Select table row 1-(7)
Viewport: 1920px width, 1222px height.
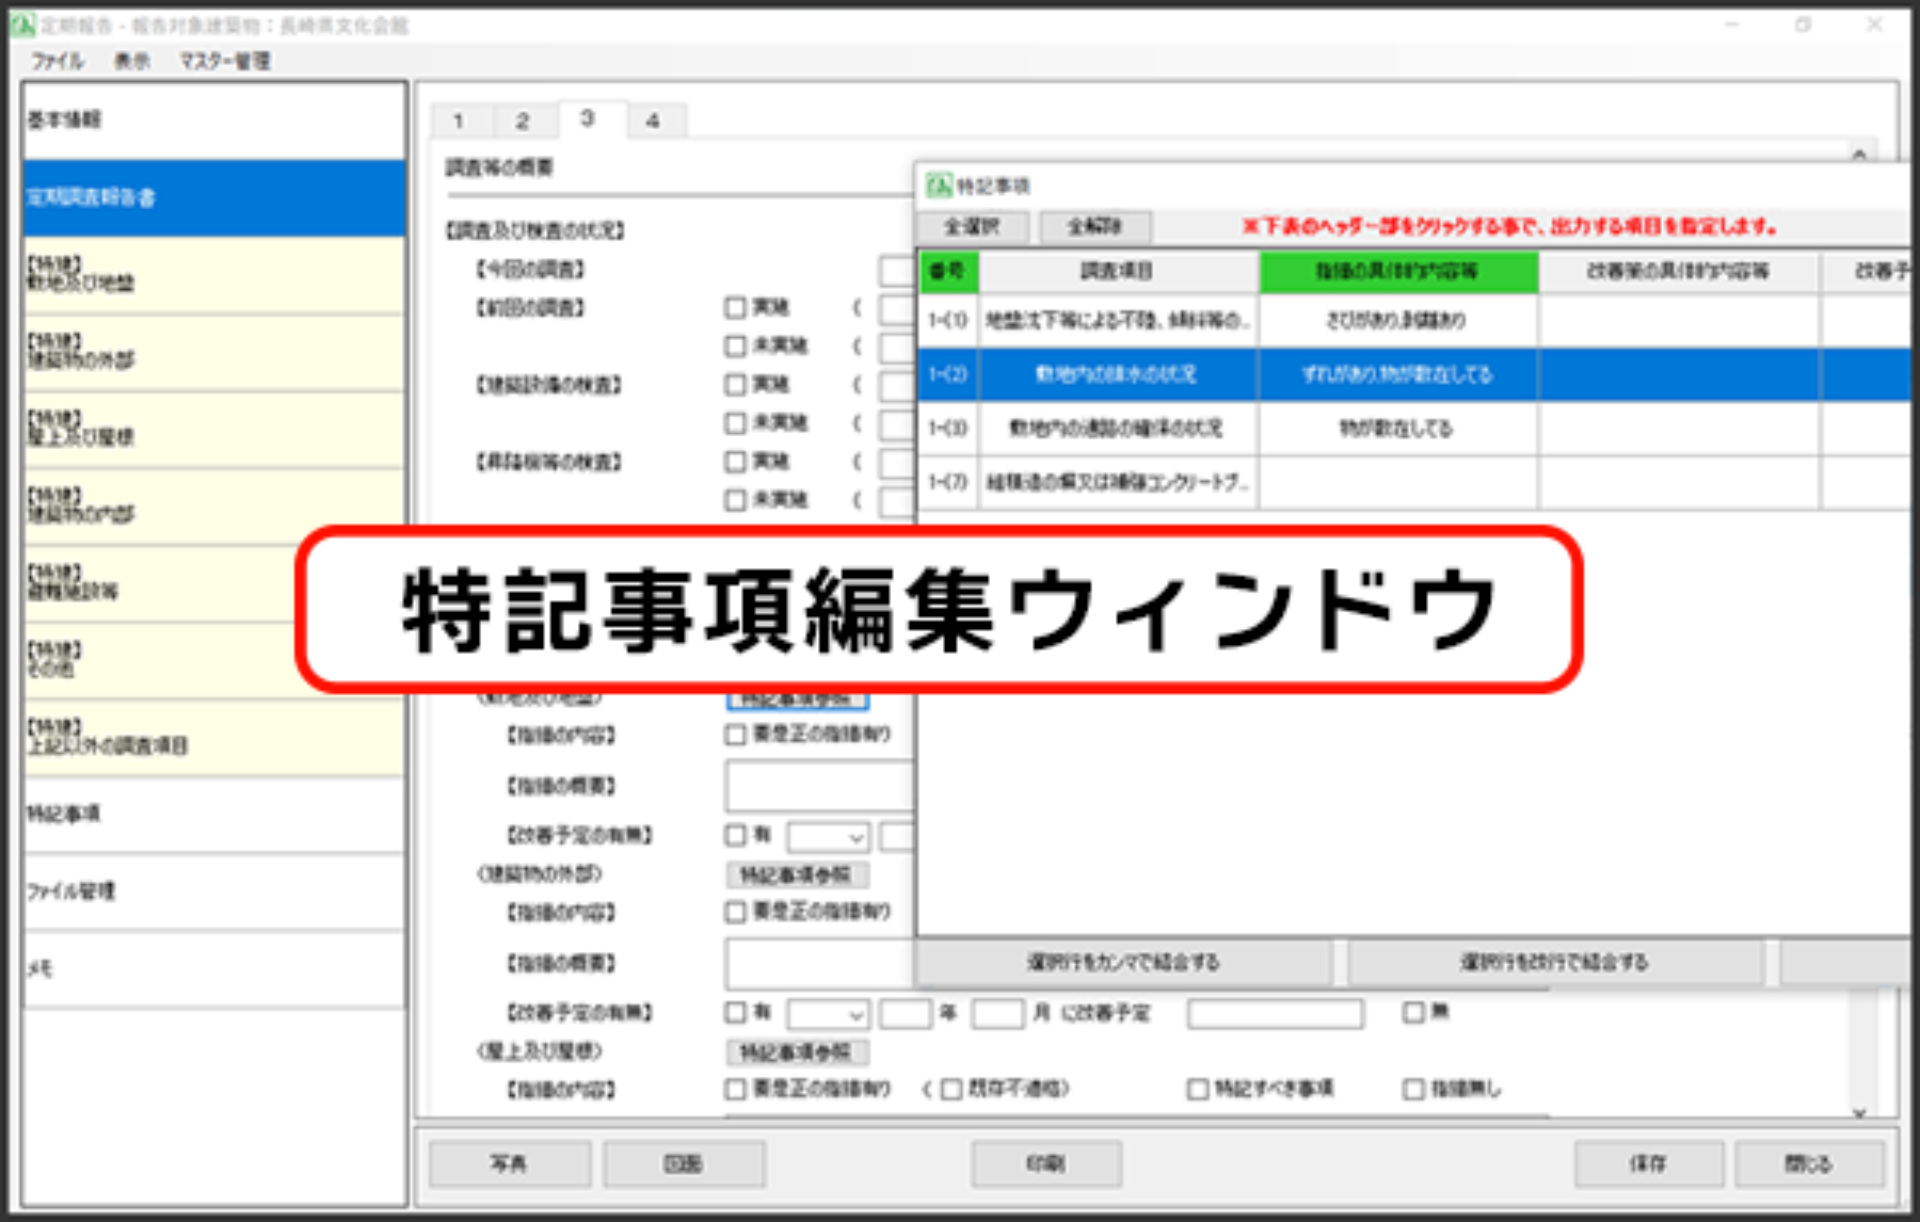pos(1414,482)
